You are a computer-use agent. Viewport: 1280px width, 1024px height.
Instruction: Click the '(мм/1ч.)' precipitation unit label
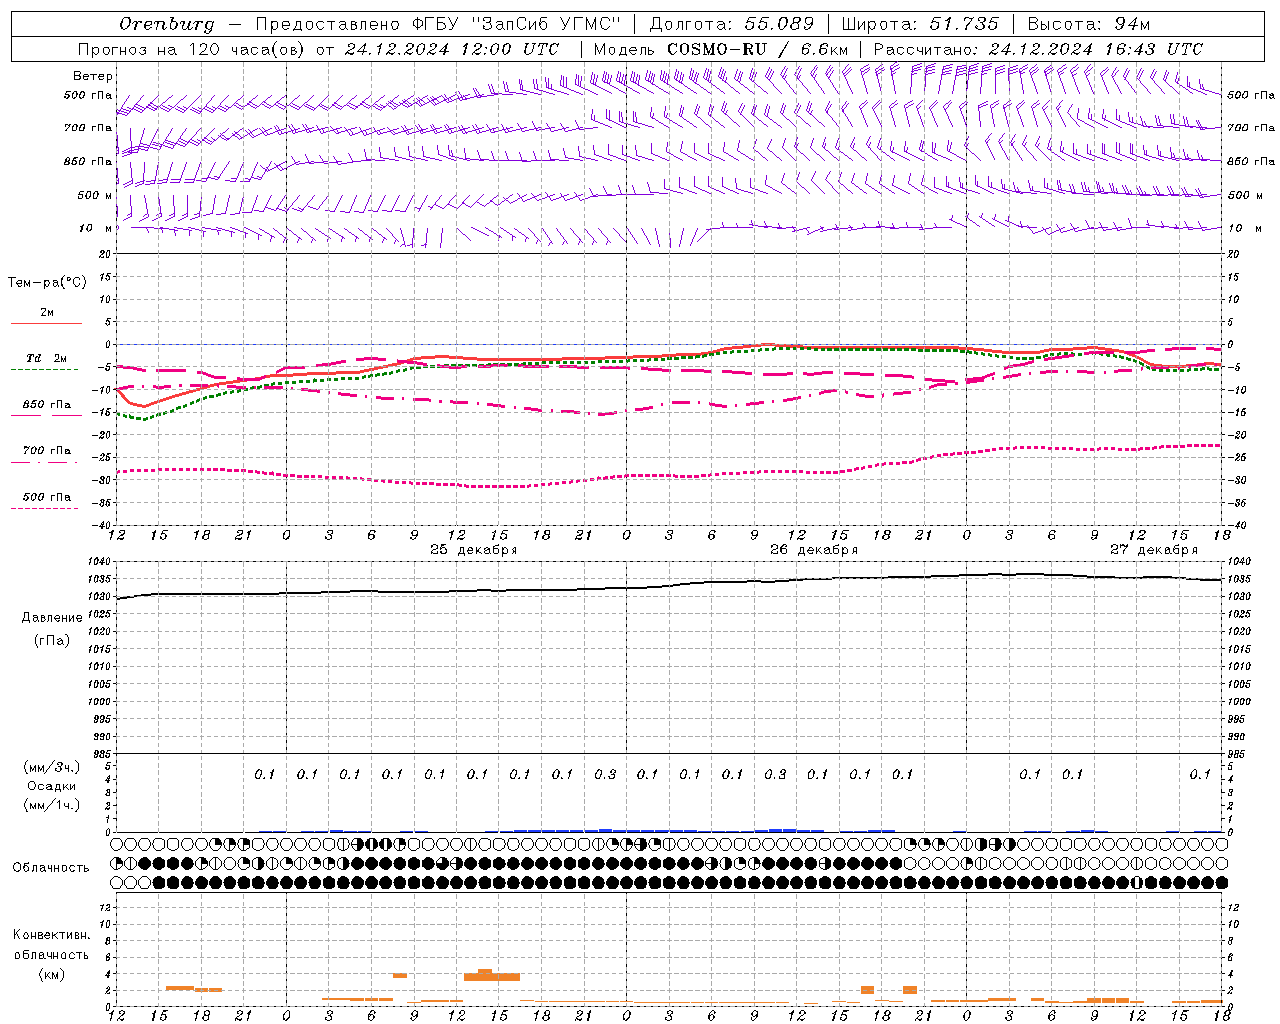pyautogui.click(x=52, y=805)
